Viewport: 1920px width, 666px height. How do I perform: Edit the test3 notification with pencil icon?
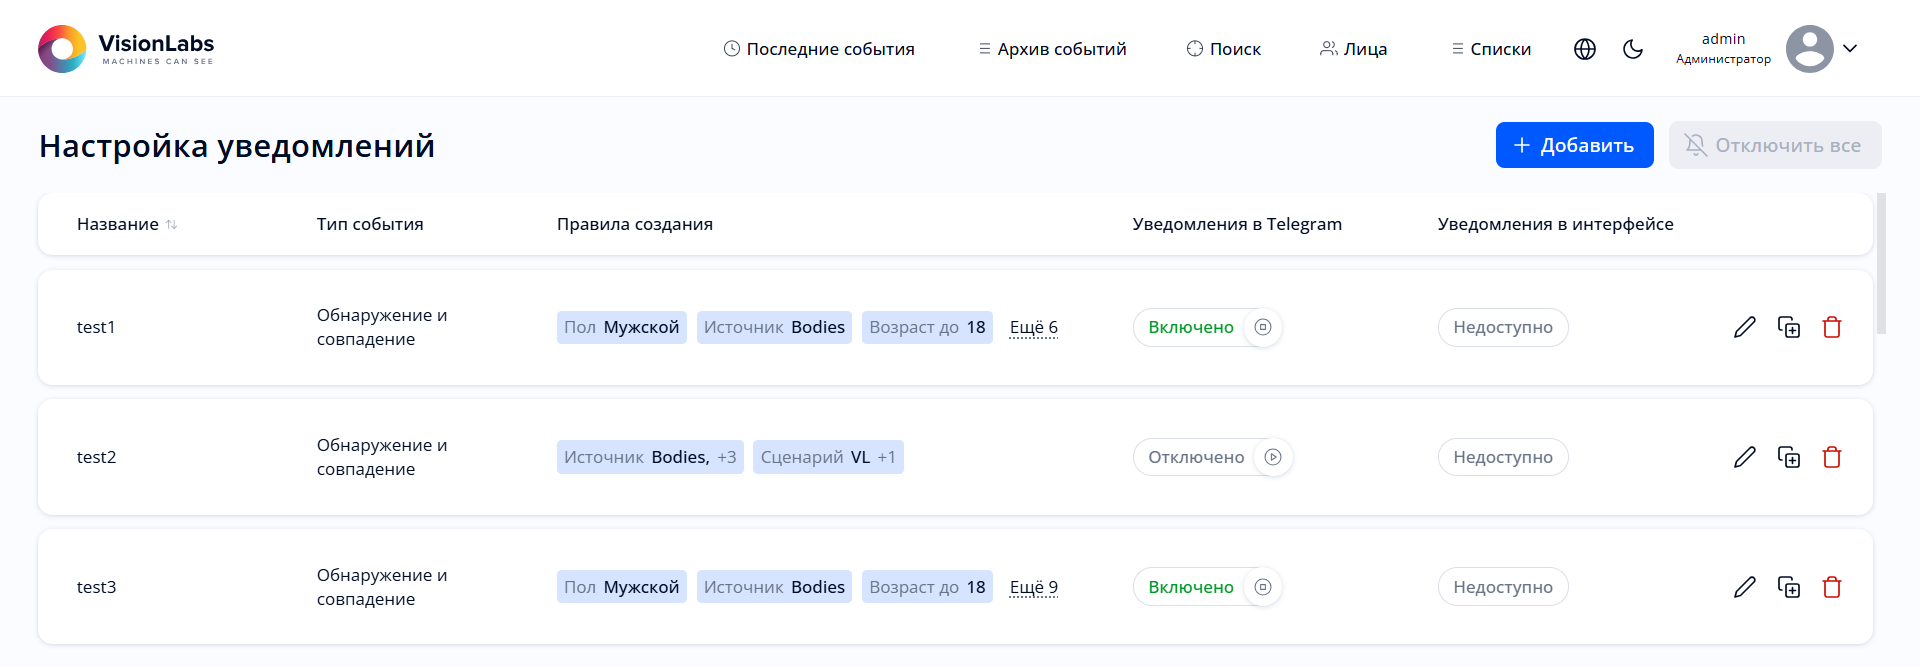tap(1745, 587)
